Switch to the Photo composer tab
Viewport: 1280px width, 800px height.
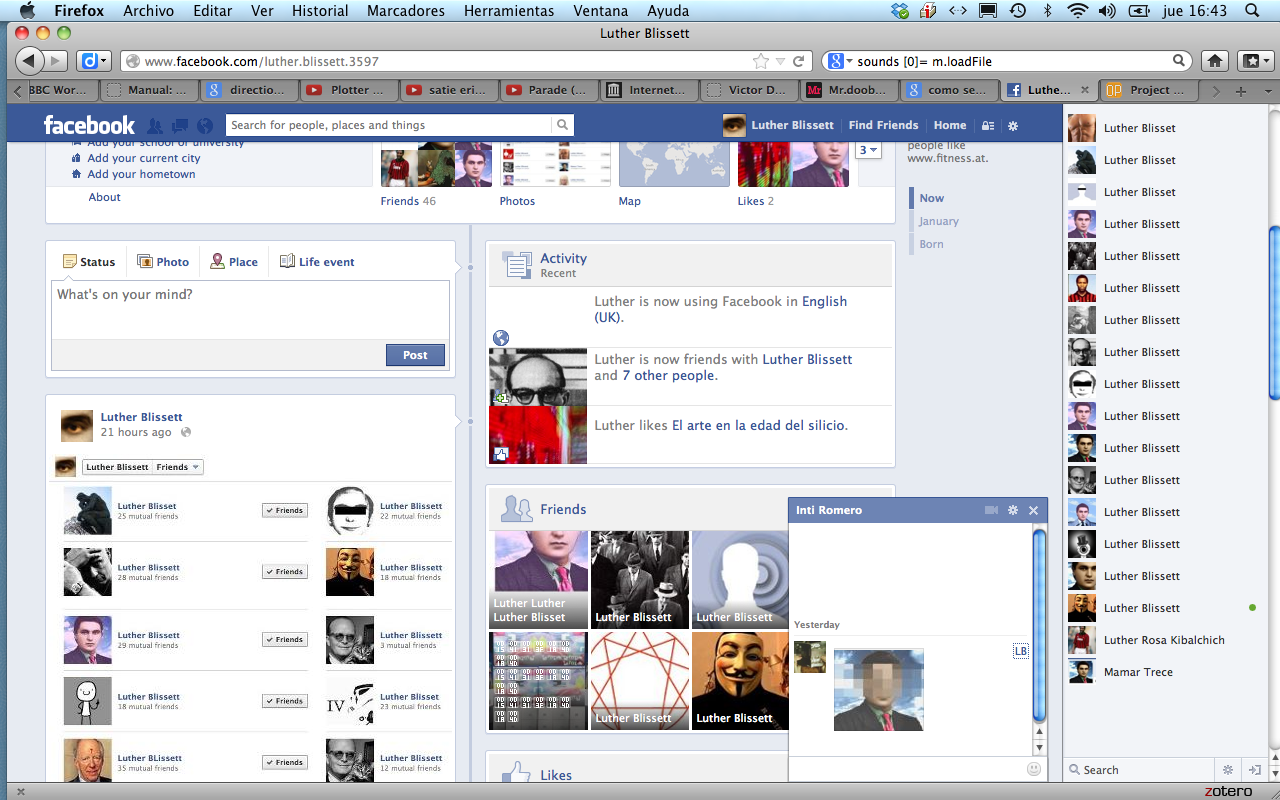click(163, 262)
